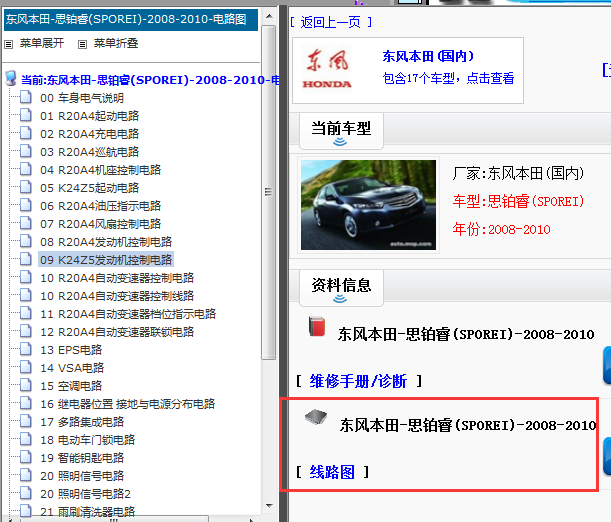The image size is (611, 522).
Task: Click the gray chip icon for 线路图
Action: tap(316, 417)
